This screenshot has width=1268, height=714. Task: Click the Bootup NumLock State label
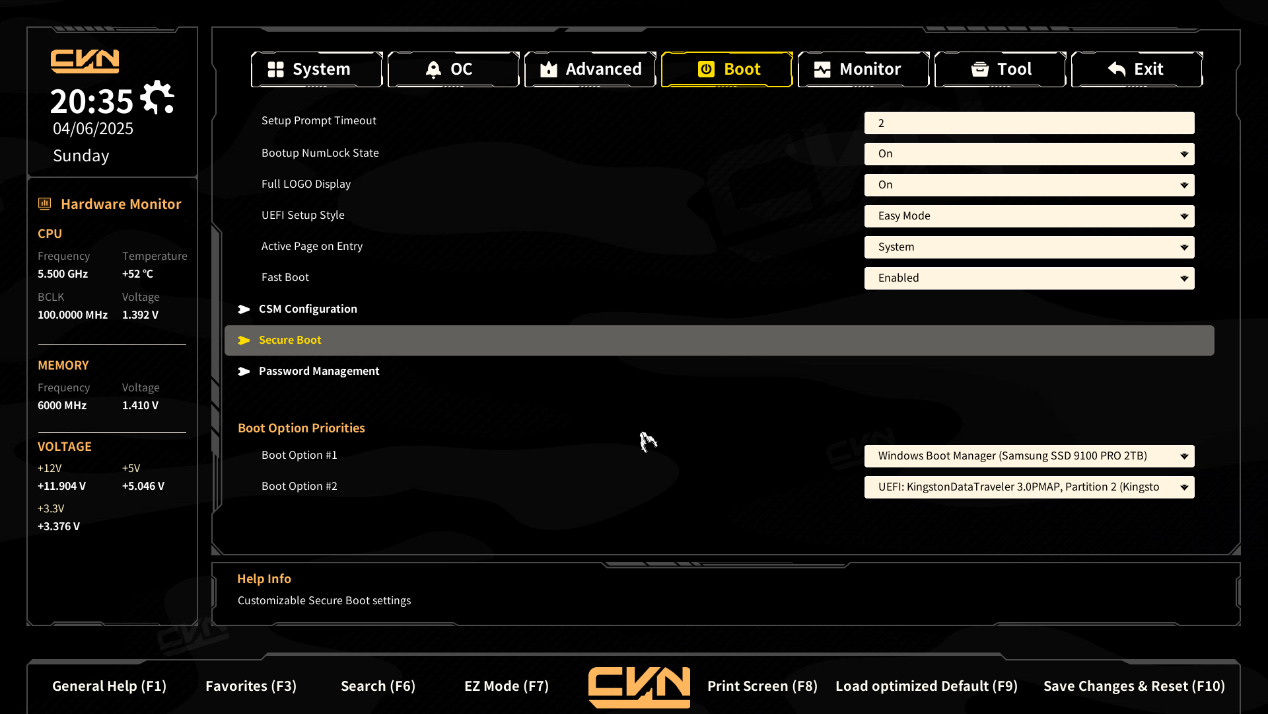point(320,153)
